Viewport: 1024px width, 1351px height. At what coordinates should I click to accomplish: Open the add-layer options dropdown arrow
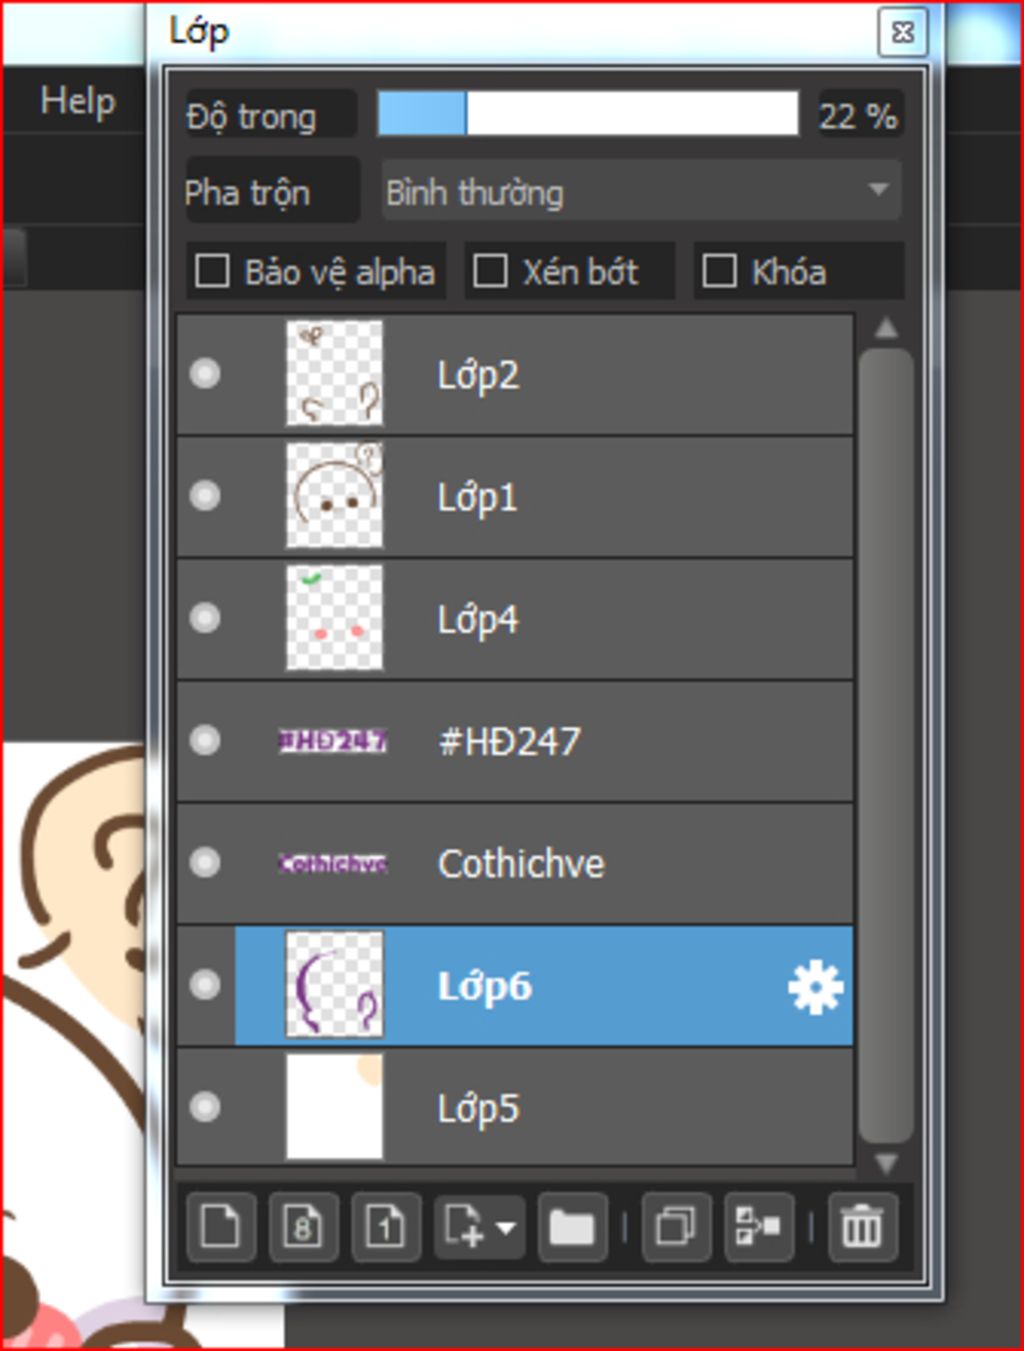[506, 1227]
